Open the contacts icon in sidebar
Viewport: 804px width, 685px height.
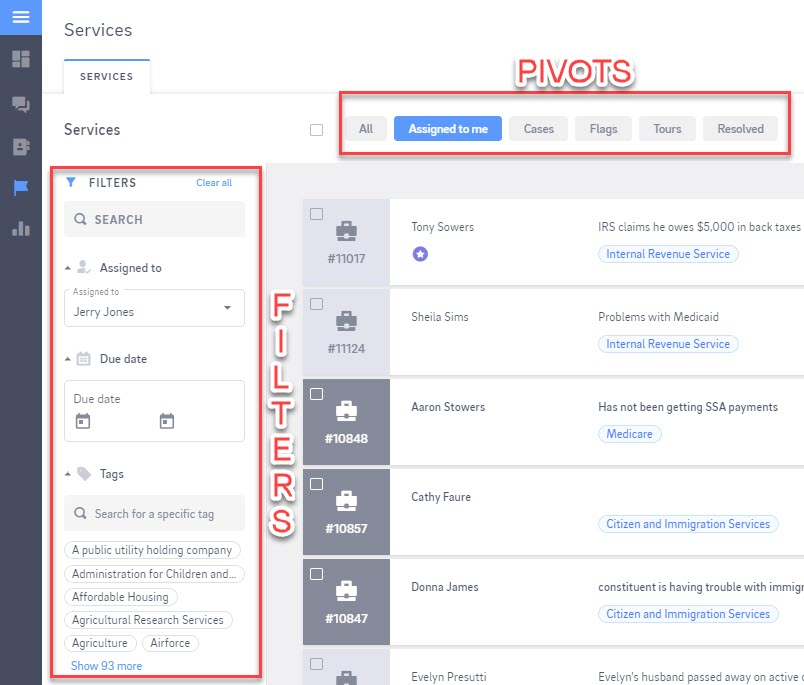(21, 146)
